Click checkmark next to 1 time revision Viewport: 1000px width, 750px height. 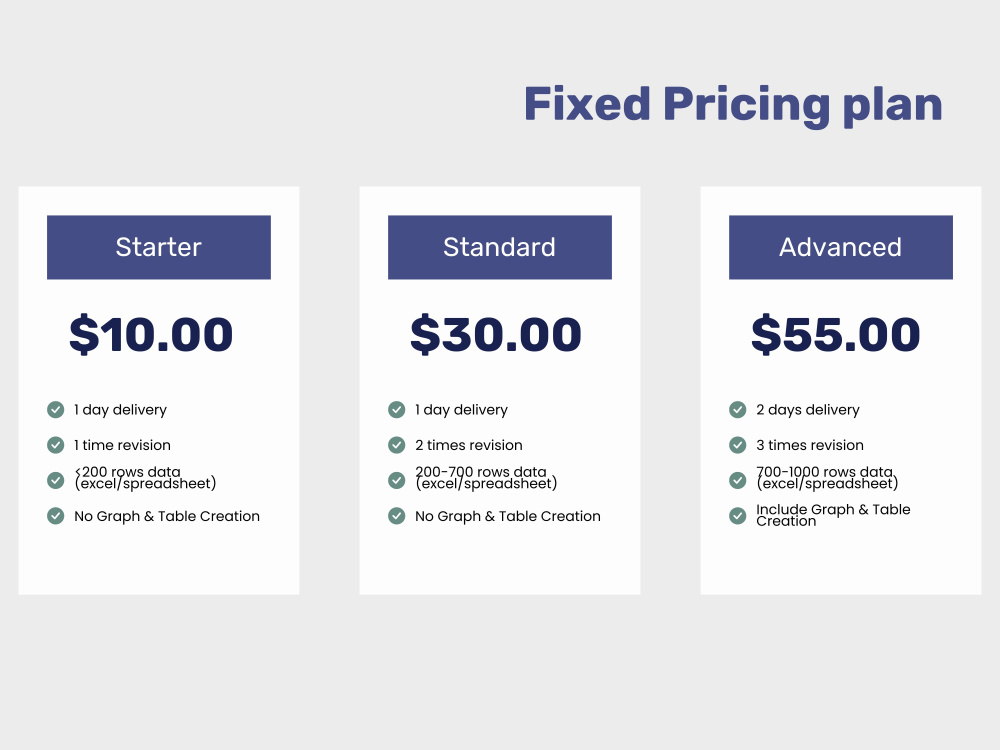[x=55, y=445]
